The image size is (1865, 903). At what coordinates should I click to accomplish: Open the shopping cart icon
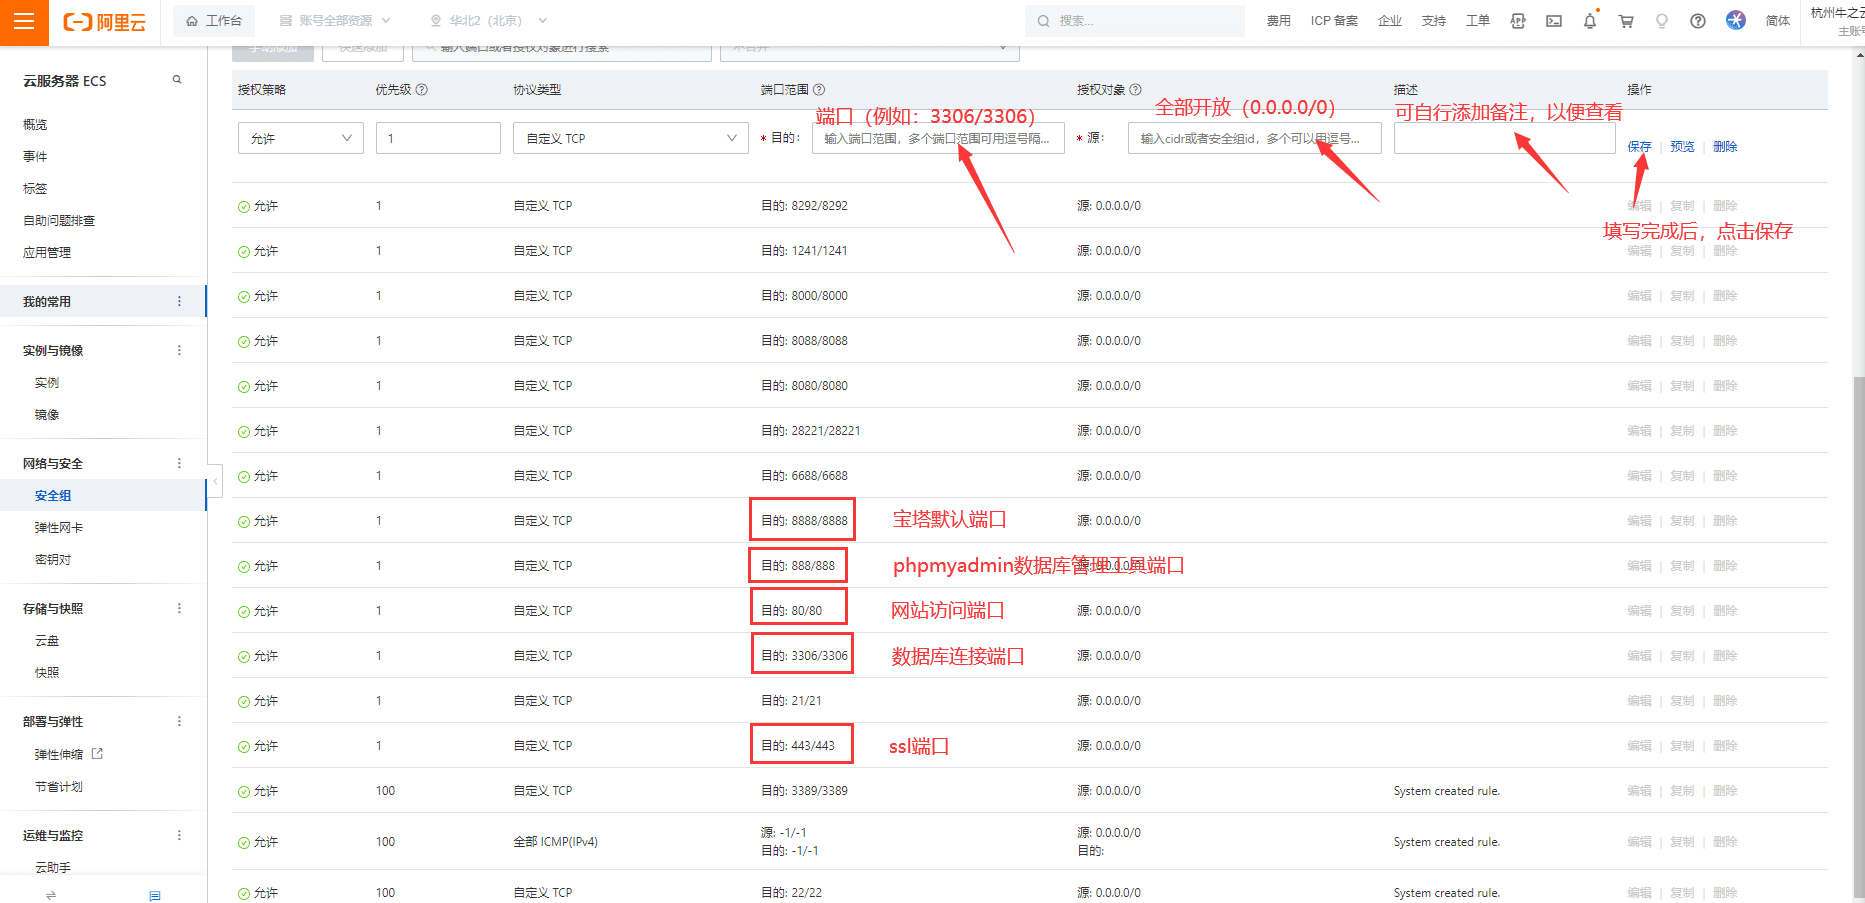point(1626,21)
